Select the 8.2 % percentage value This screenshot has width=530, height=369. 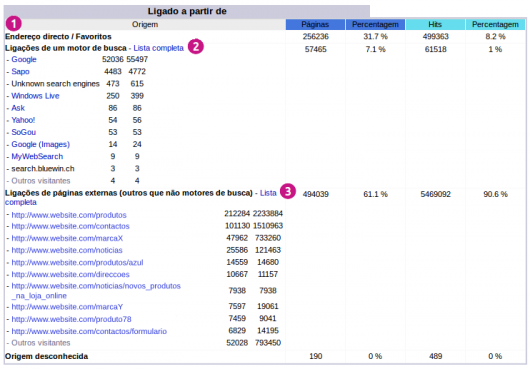[x=495, y=36]
